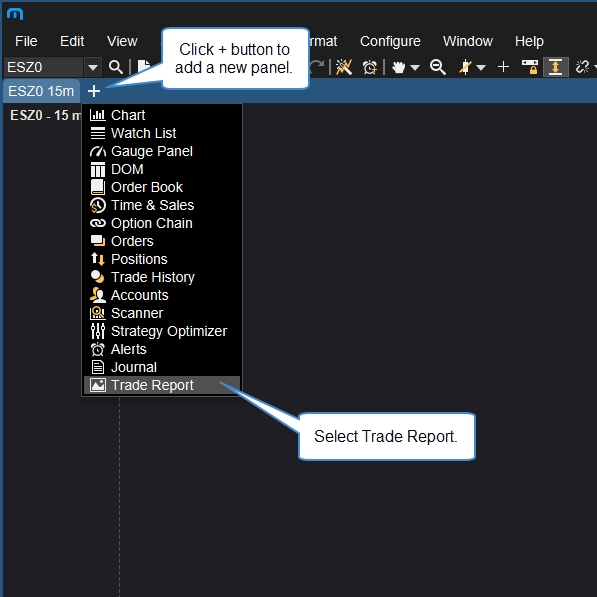Open the Configure menu

[390, 41]
